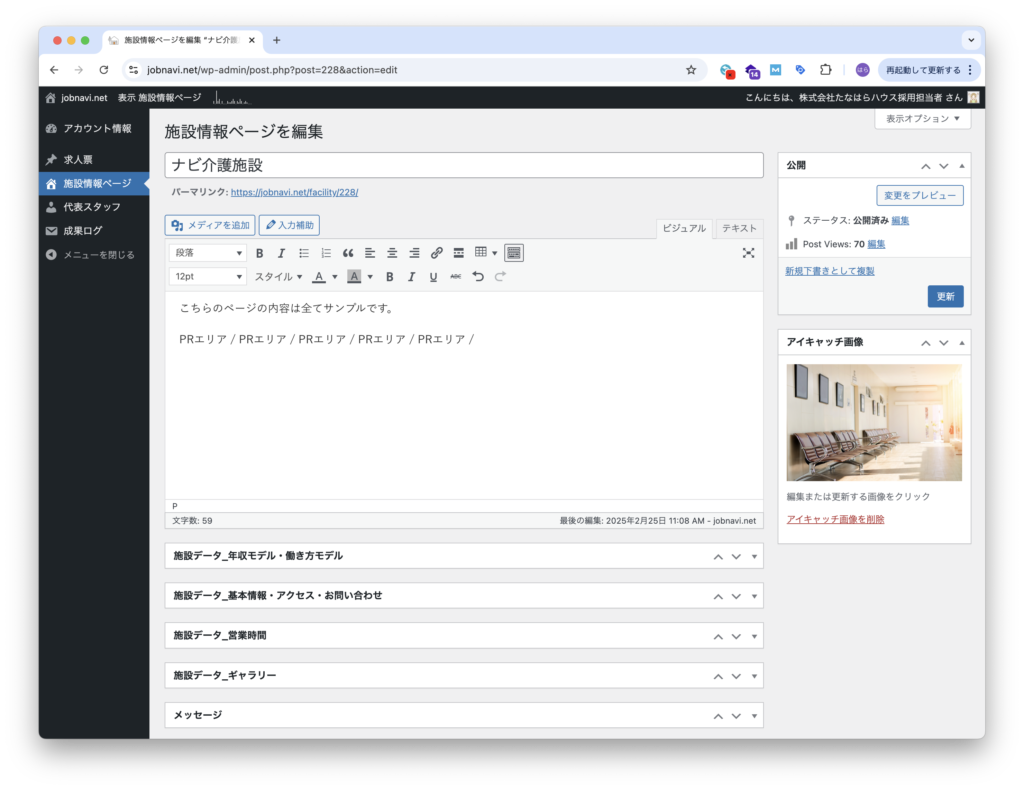Open 求人票 in the sidebar menu
The height and width of the screenshot is (790, 1024).
78,160
